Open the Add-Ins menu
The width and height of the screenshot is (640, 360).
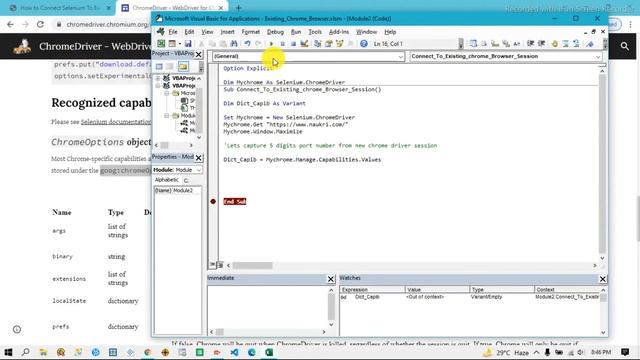[x=339, y=32]
